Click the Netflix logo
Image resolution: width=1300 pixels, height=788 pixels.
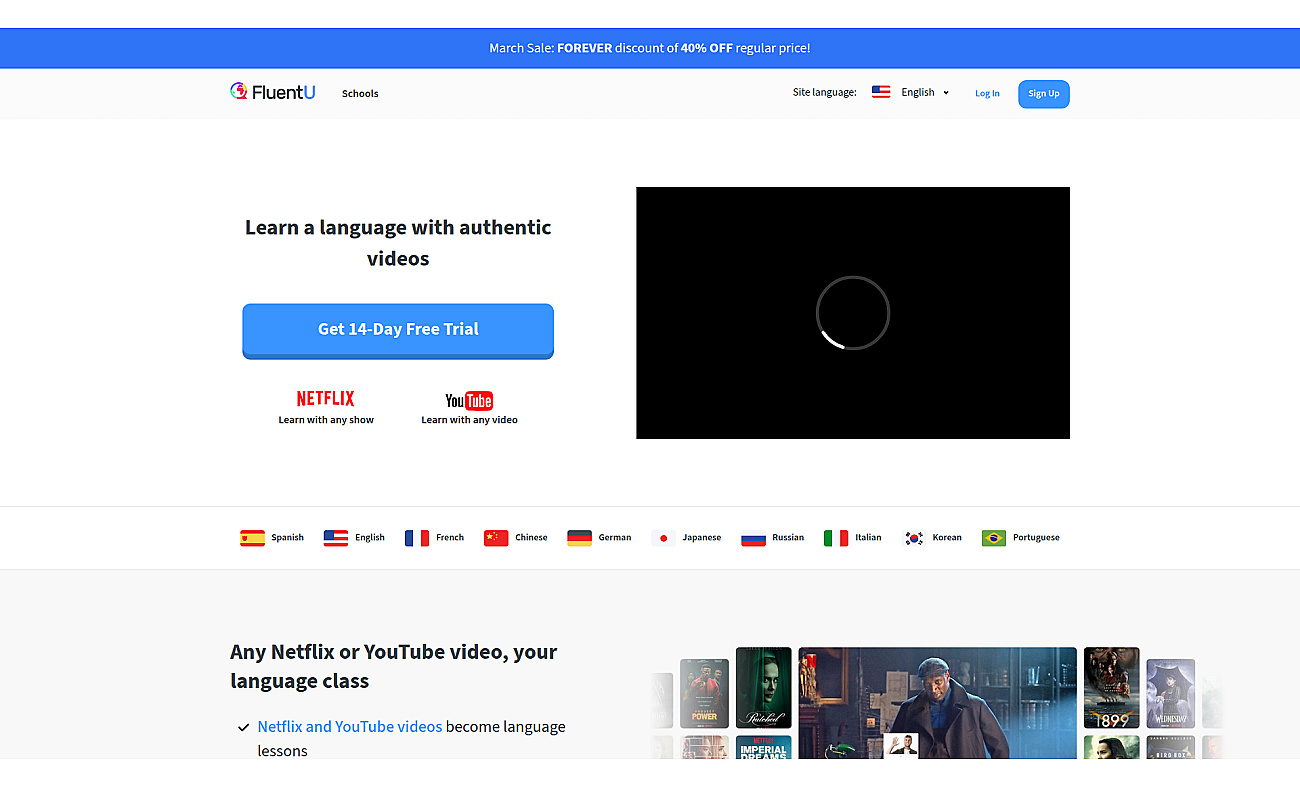coord(325,398)
